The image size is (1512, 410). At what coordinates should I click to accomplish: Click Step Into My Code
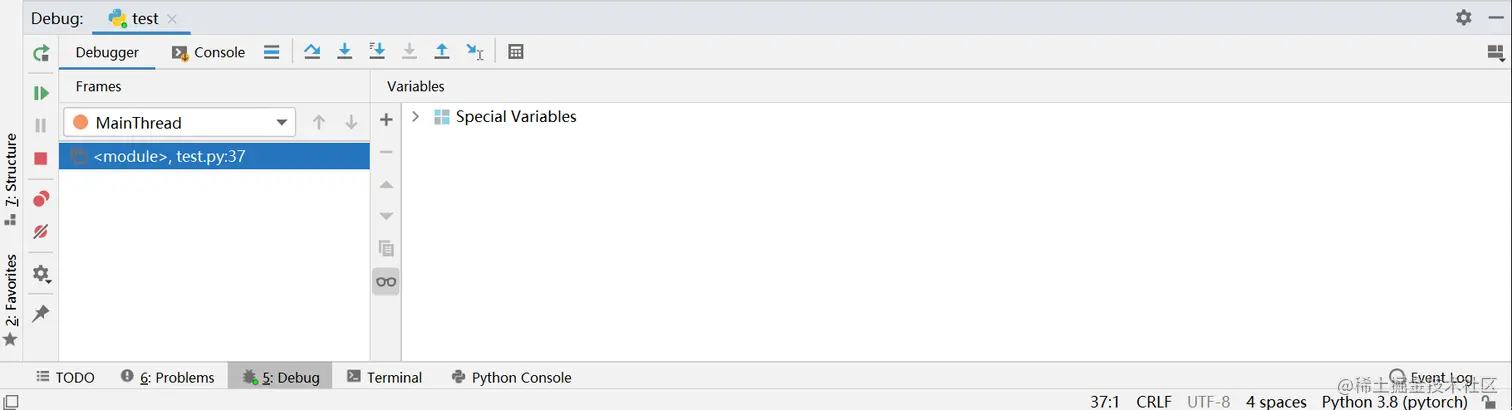pos(377,52)
